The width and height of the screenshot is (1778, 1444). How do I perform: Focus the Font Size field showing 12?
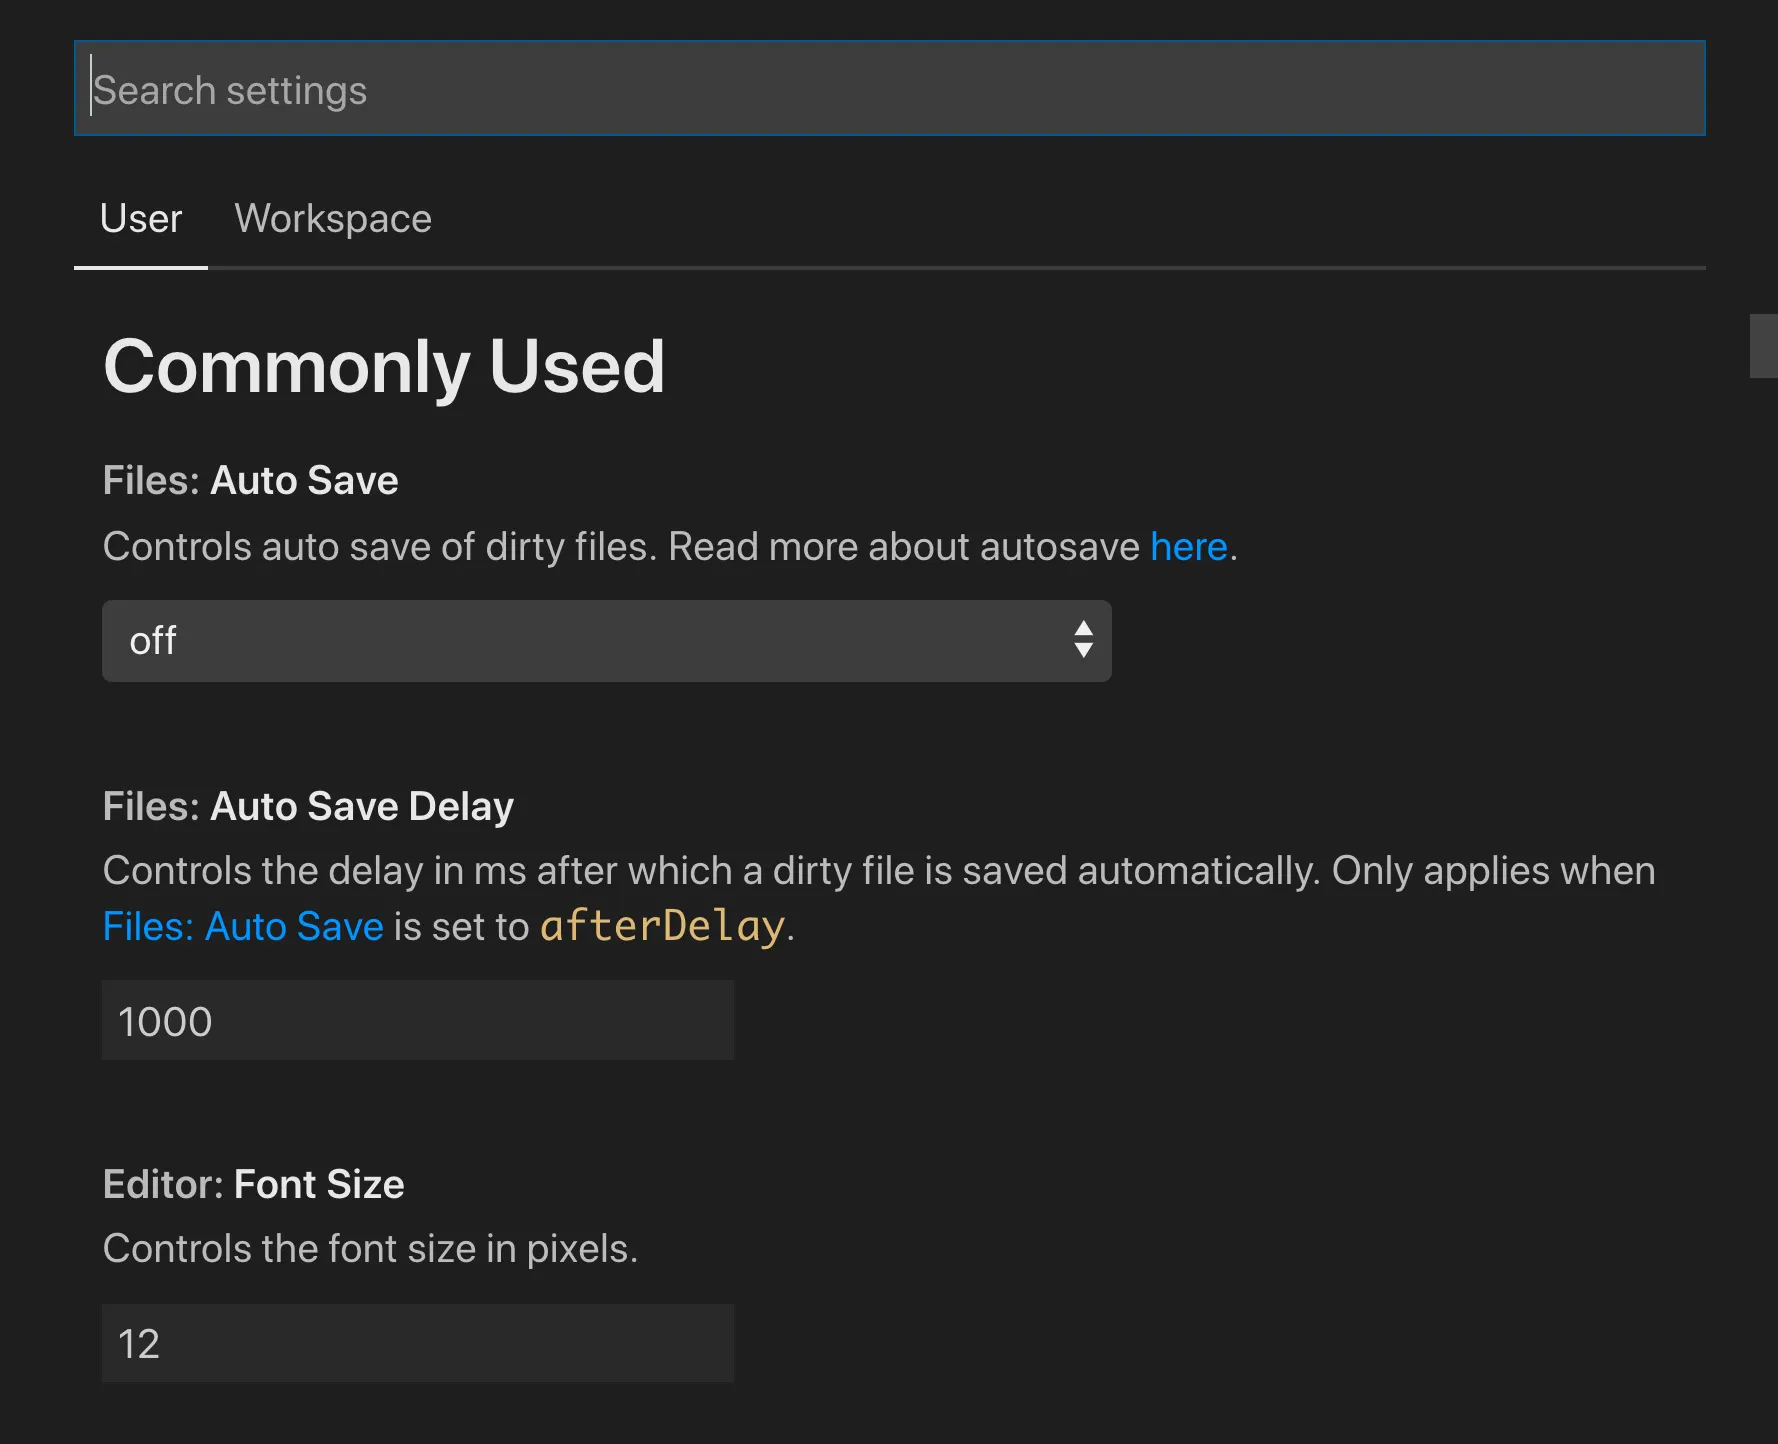tap(417, 1343)
